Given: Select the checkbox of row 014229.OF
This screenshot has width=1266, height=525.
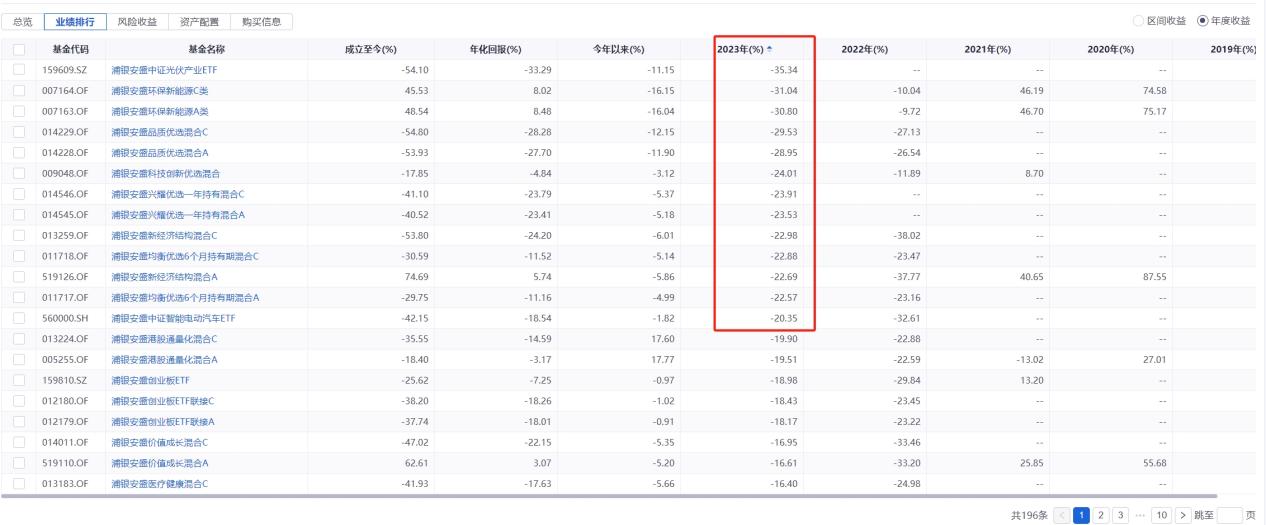Looking at the screenshot, I should coord(20,131).
